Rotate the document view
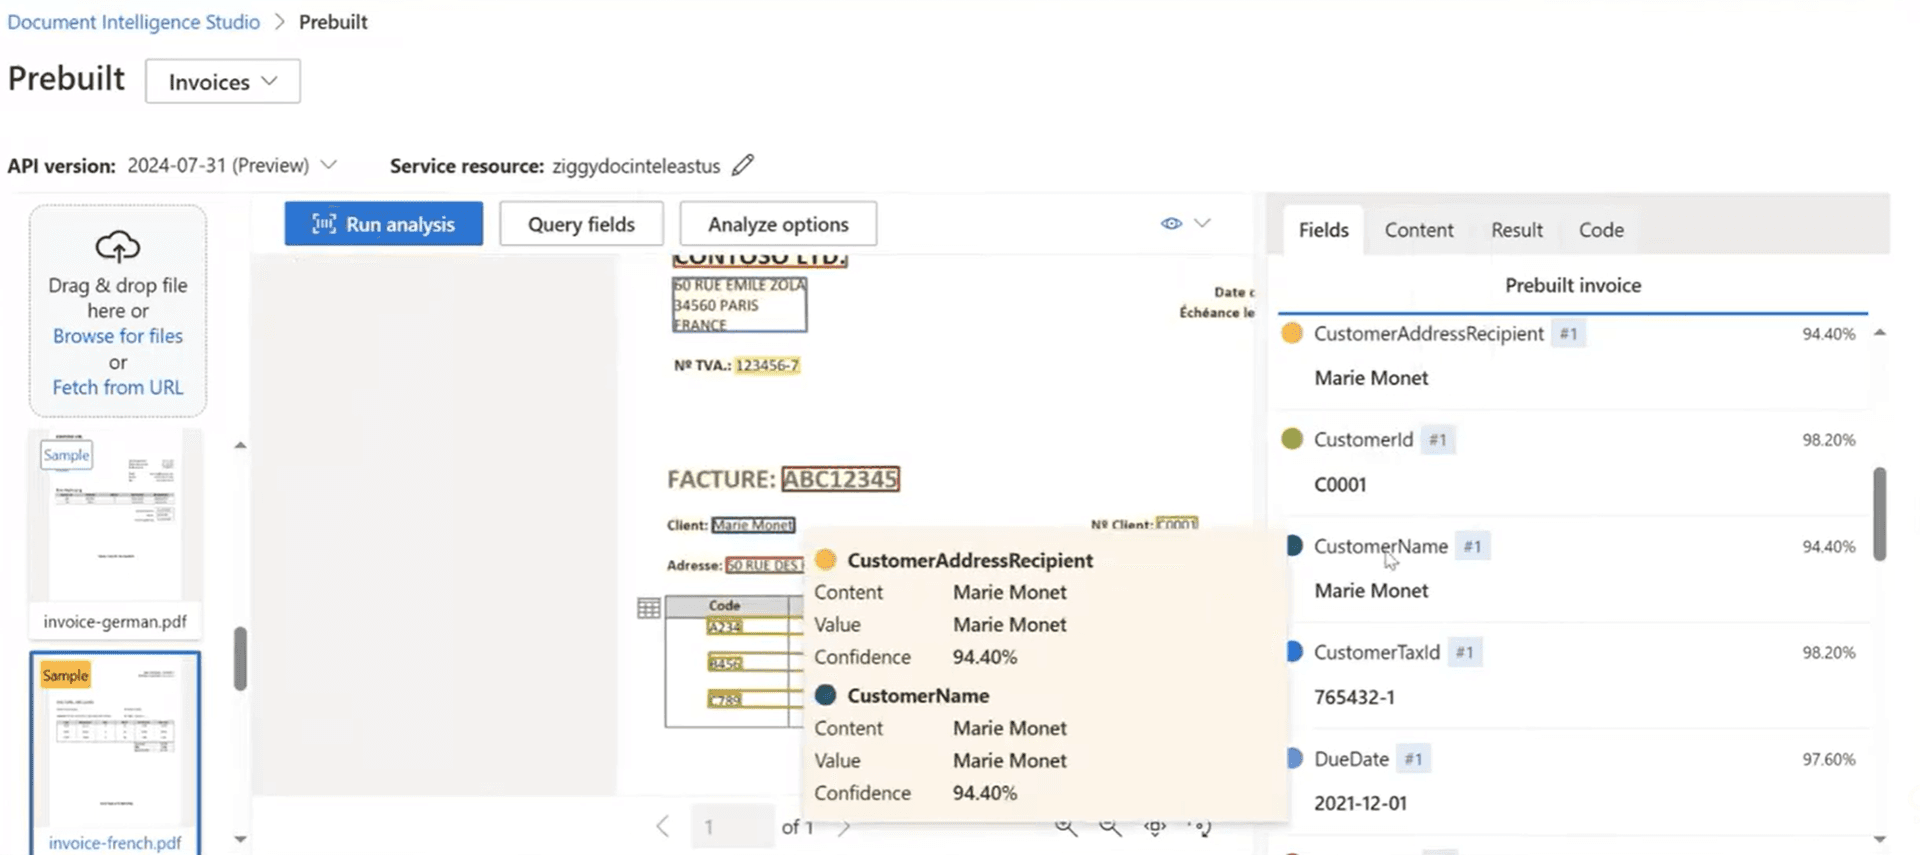 click(x=1199, y=827)
